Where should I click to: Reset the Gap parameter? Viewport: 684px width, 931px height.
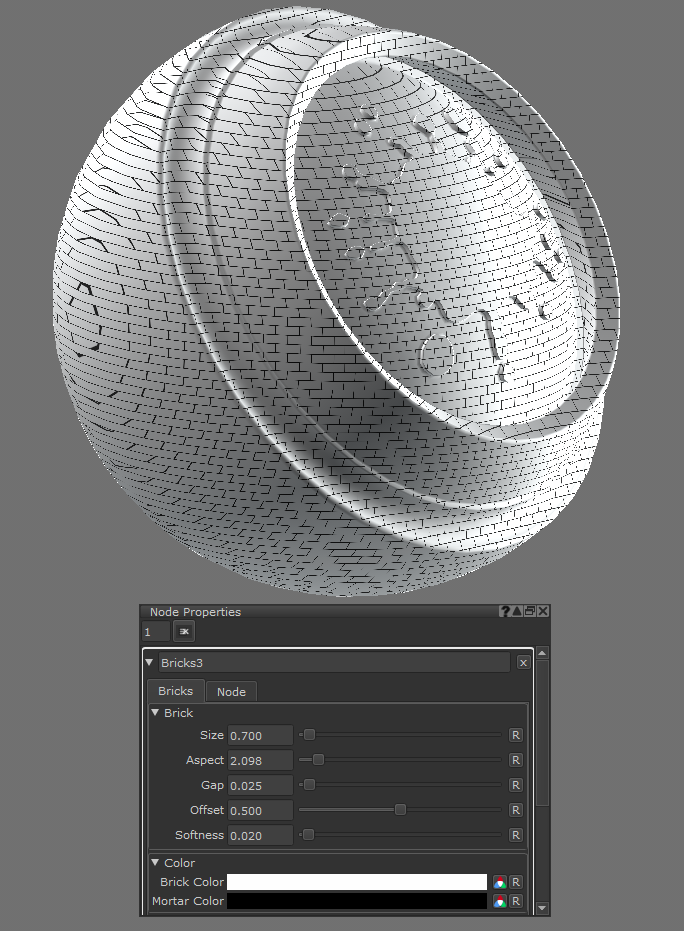(x=516, y=785)
